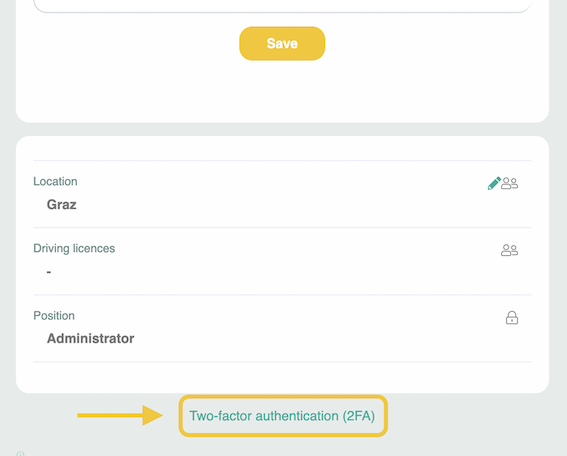
Task: Click empty white space below the Save button
Action: pyautogui.click(x=282, y=90)
